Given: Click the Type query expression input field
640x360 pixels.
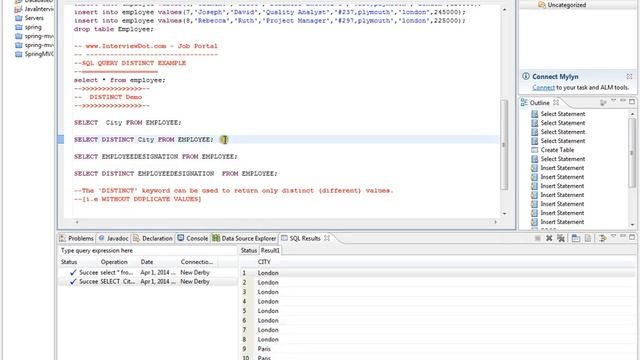Looking at the screenshot, I should (147, 251).
